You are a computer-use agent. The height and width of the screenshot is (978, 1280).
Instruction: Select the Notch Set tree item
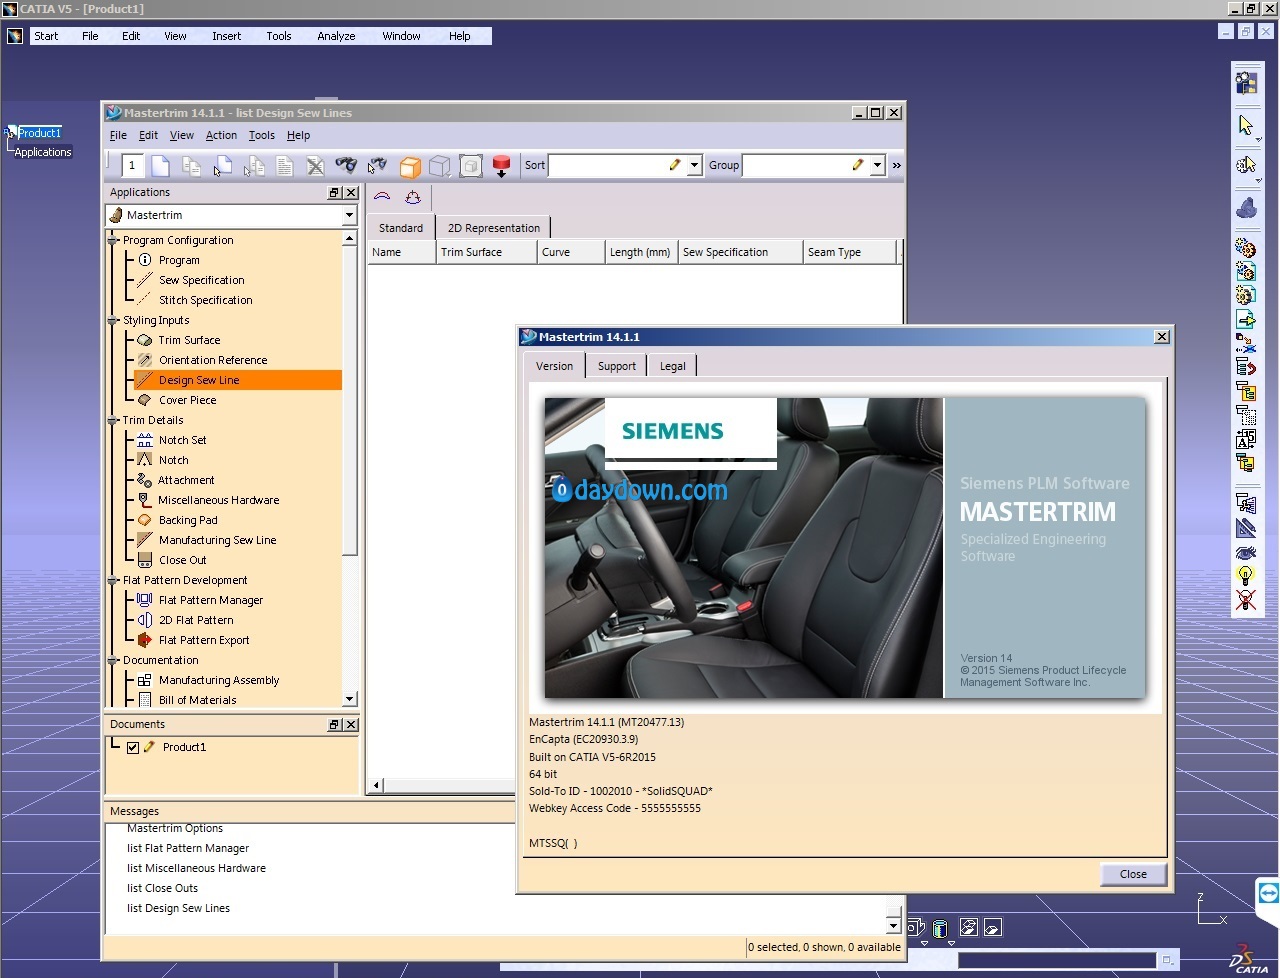(x=183, y=440)
